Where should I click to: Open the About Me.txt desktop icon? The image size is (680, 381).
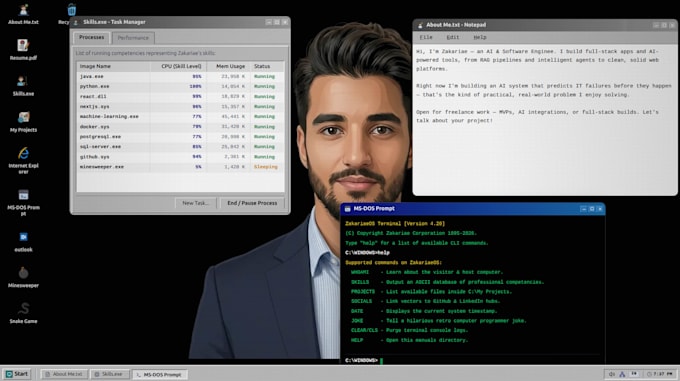tap(23, 13)
